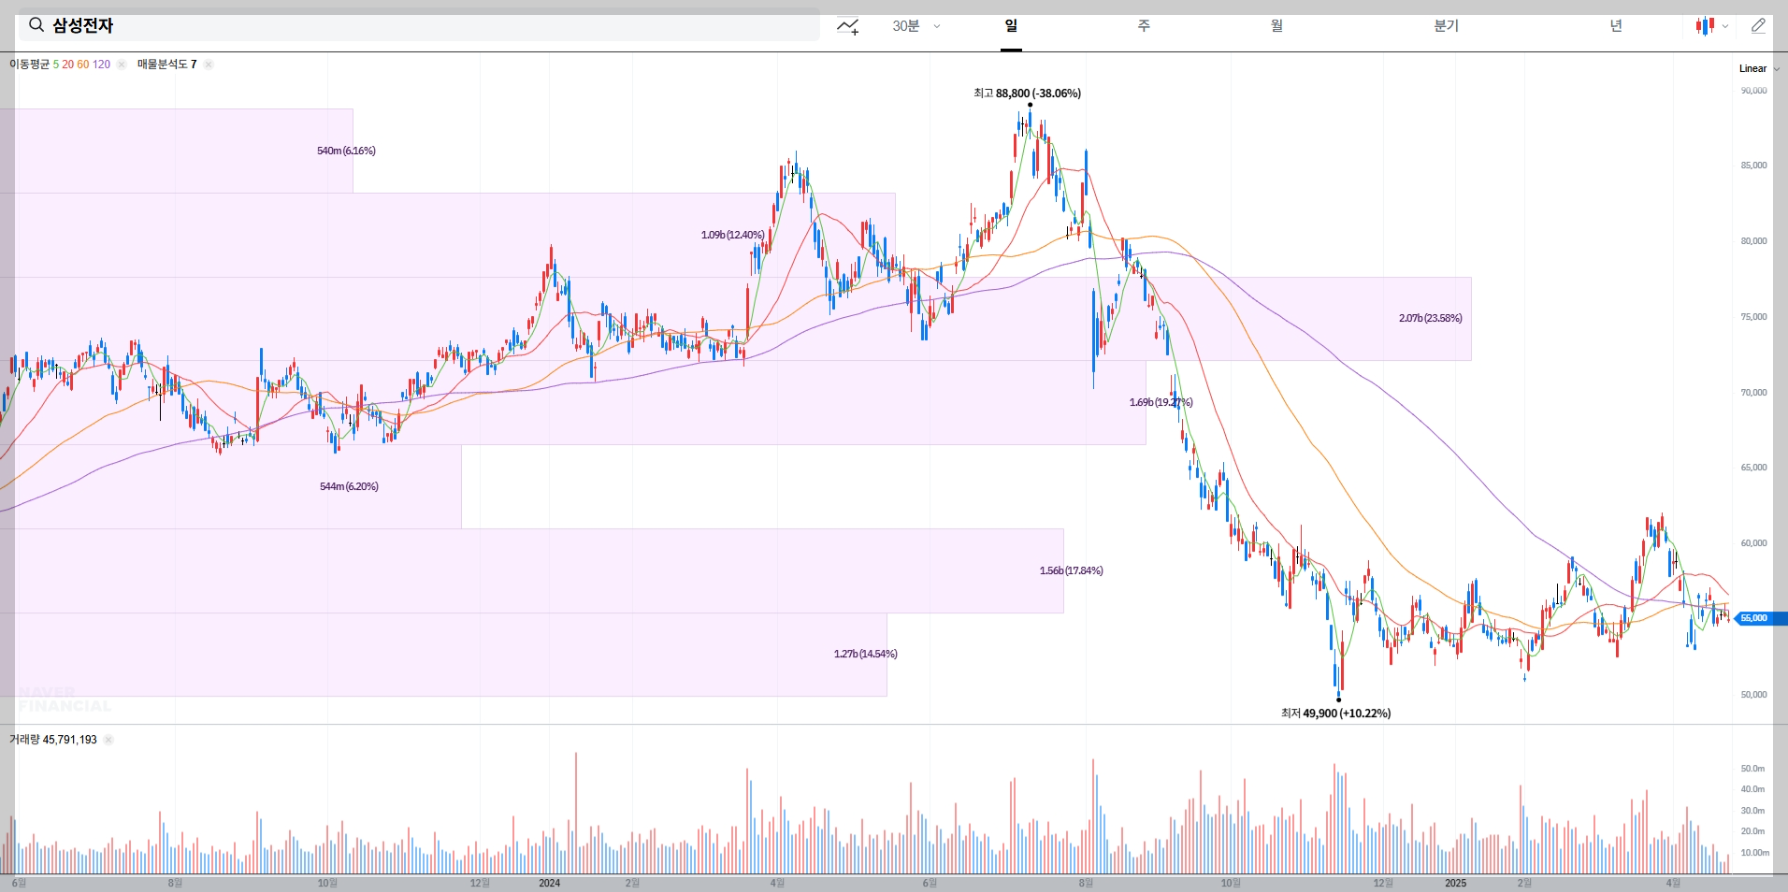The height and width of the screenshot is (892, 1788).
Task: Remove the 이동평균 indicator with its x
Action: (x=121, y=64)
